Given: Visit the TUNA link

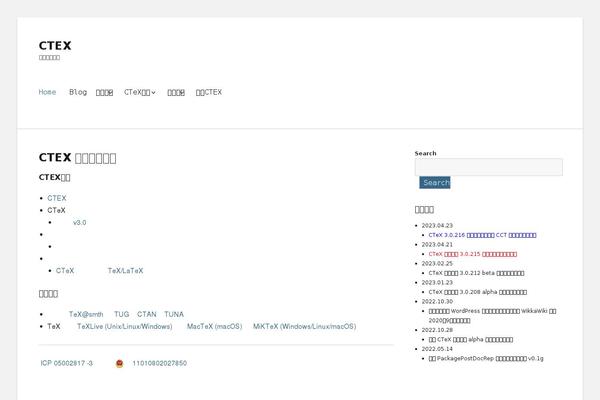Looking at the screenshot, I should (174, 314).
